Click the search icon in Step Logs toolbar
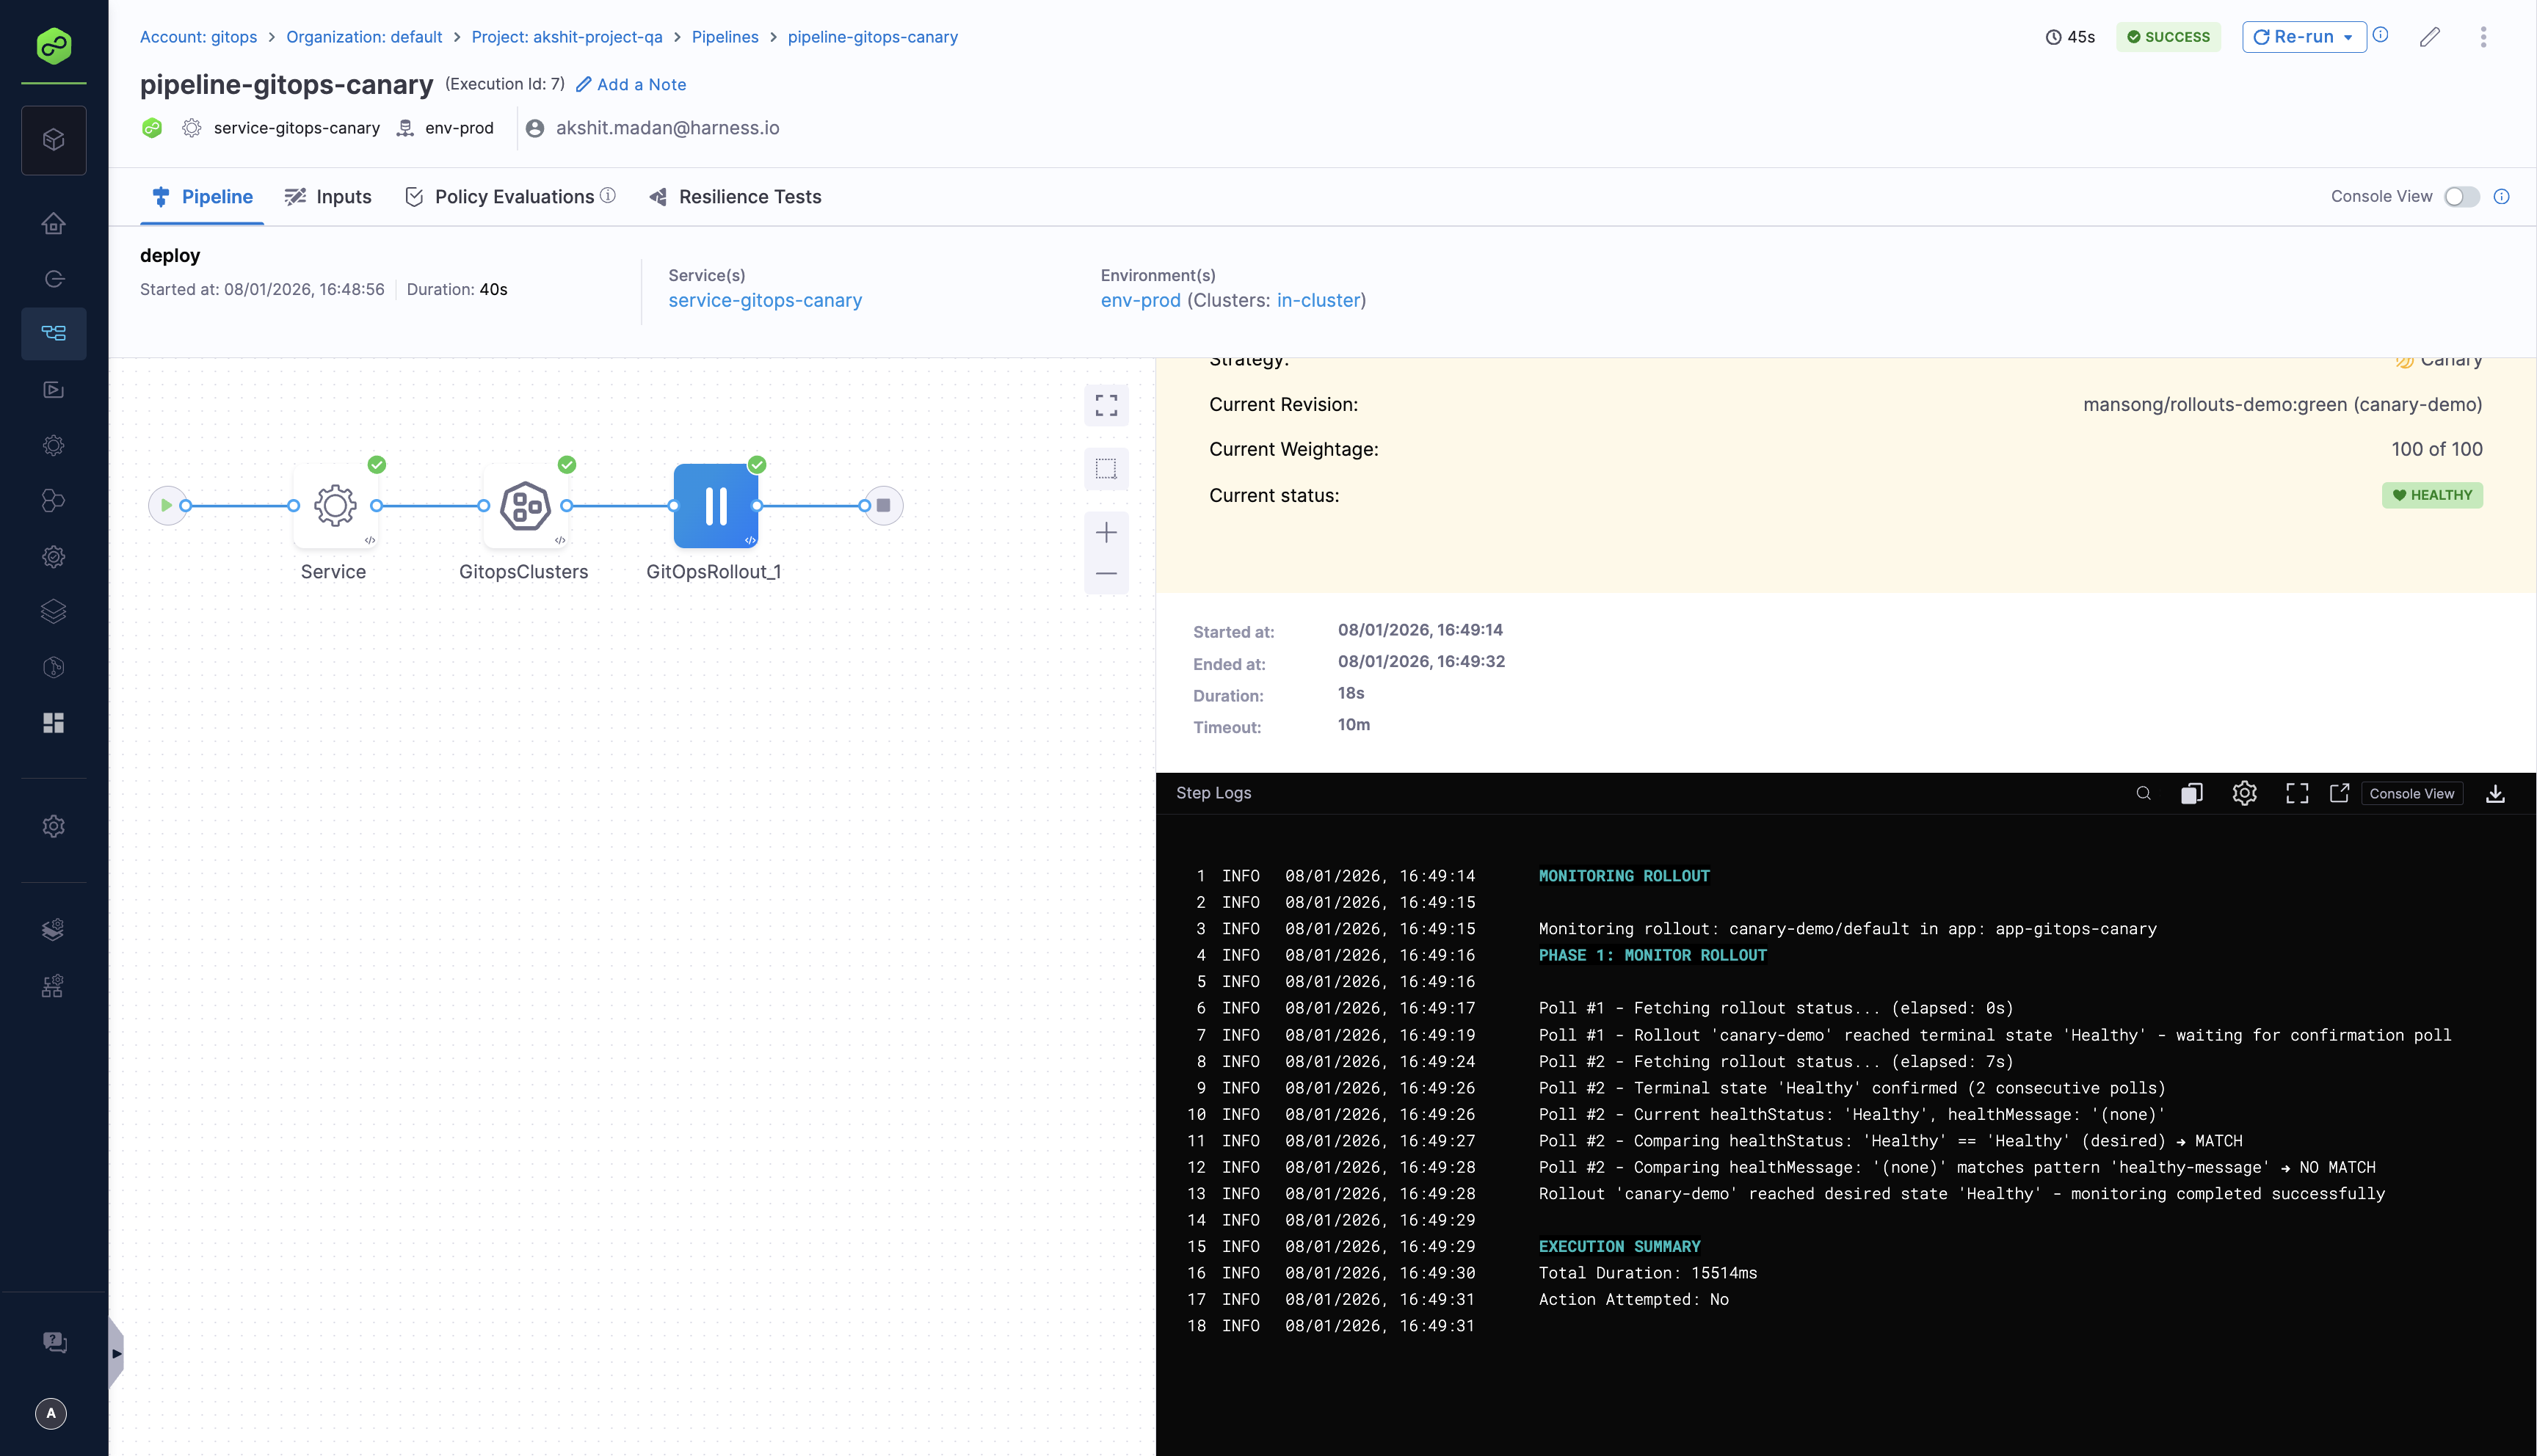Screen dimensions: 2537x1456 click(x=2143, y=793)
